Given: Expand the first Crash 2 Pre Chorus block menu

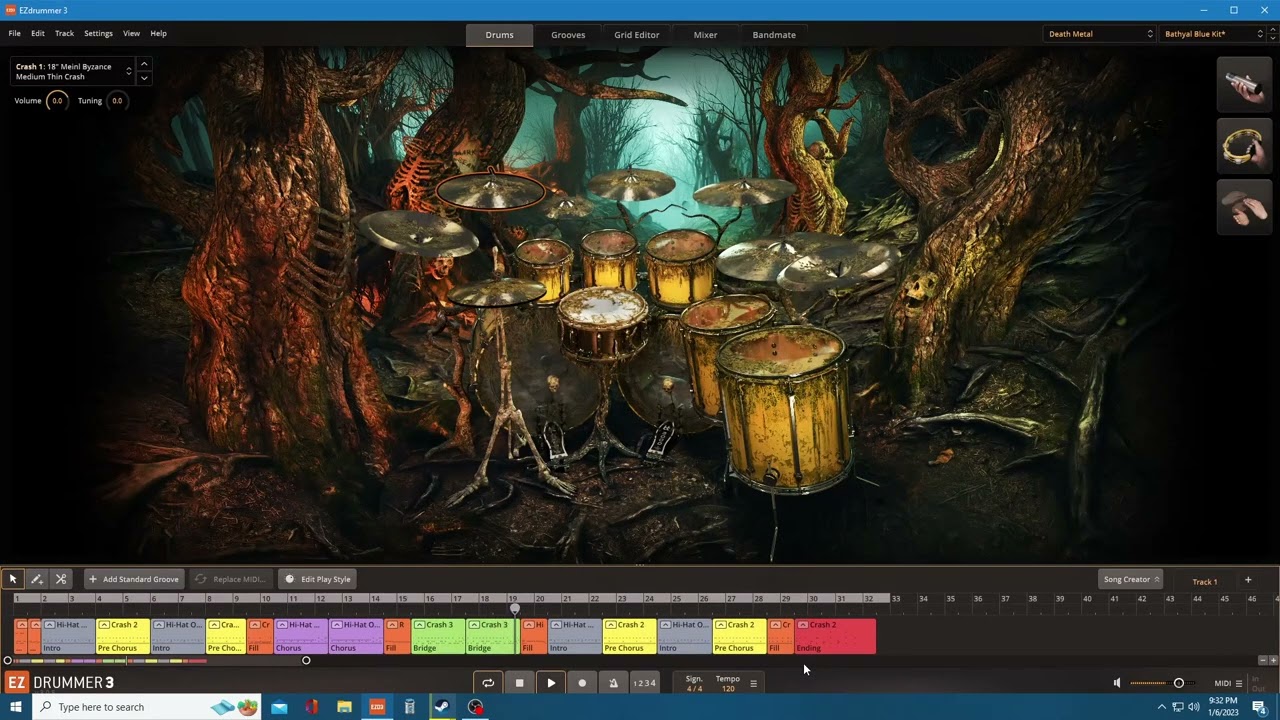Looking at the screenshot, I should (x=104, y=625).
